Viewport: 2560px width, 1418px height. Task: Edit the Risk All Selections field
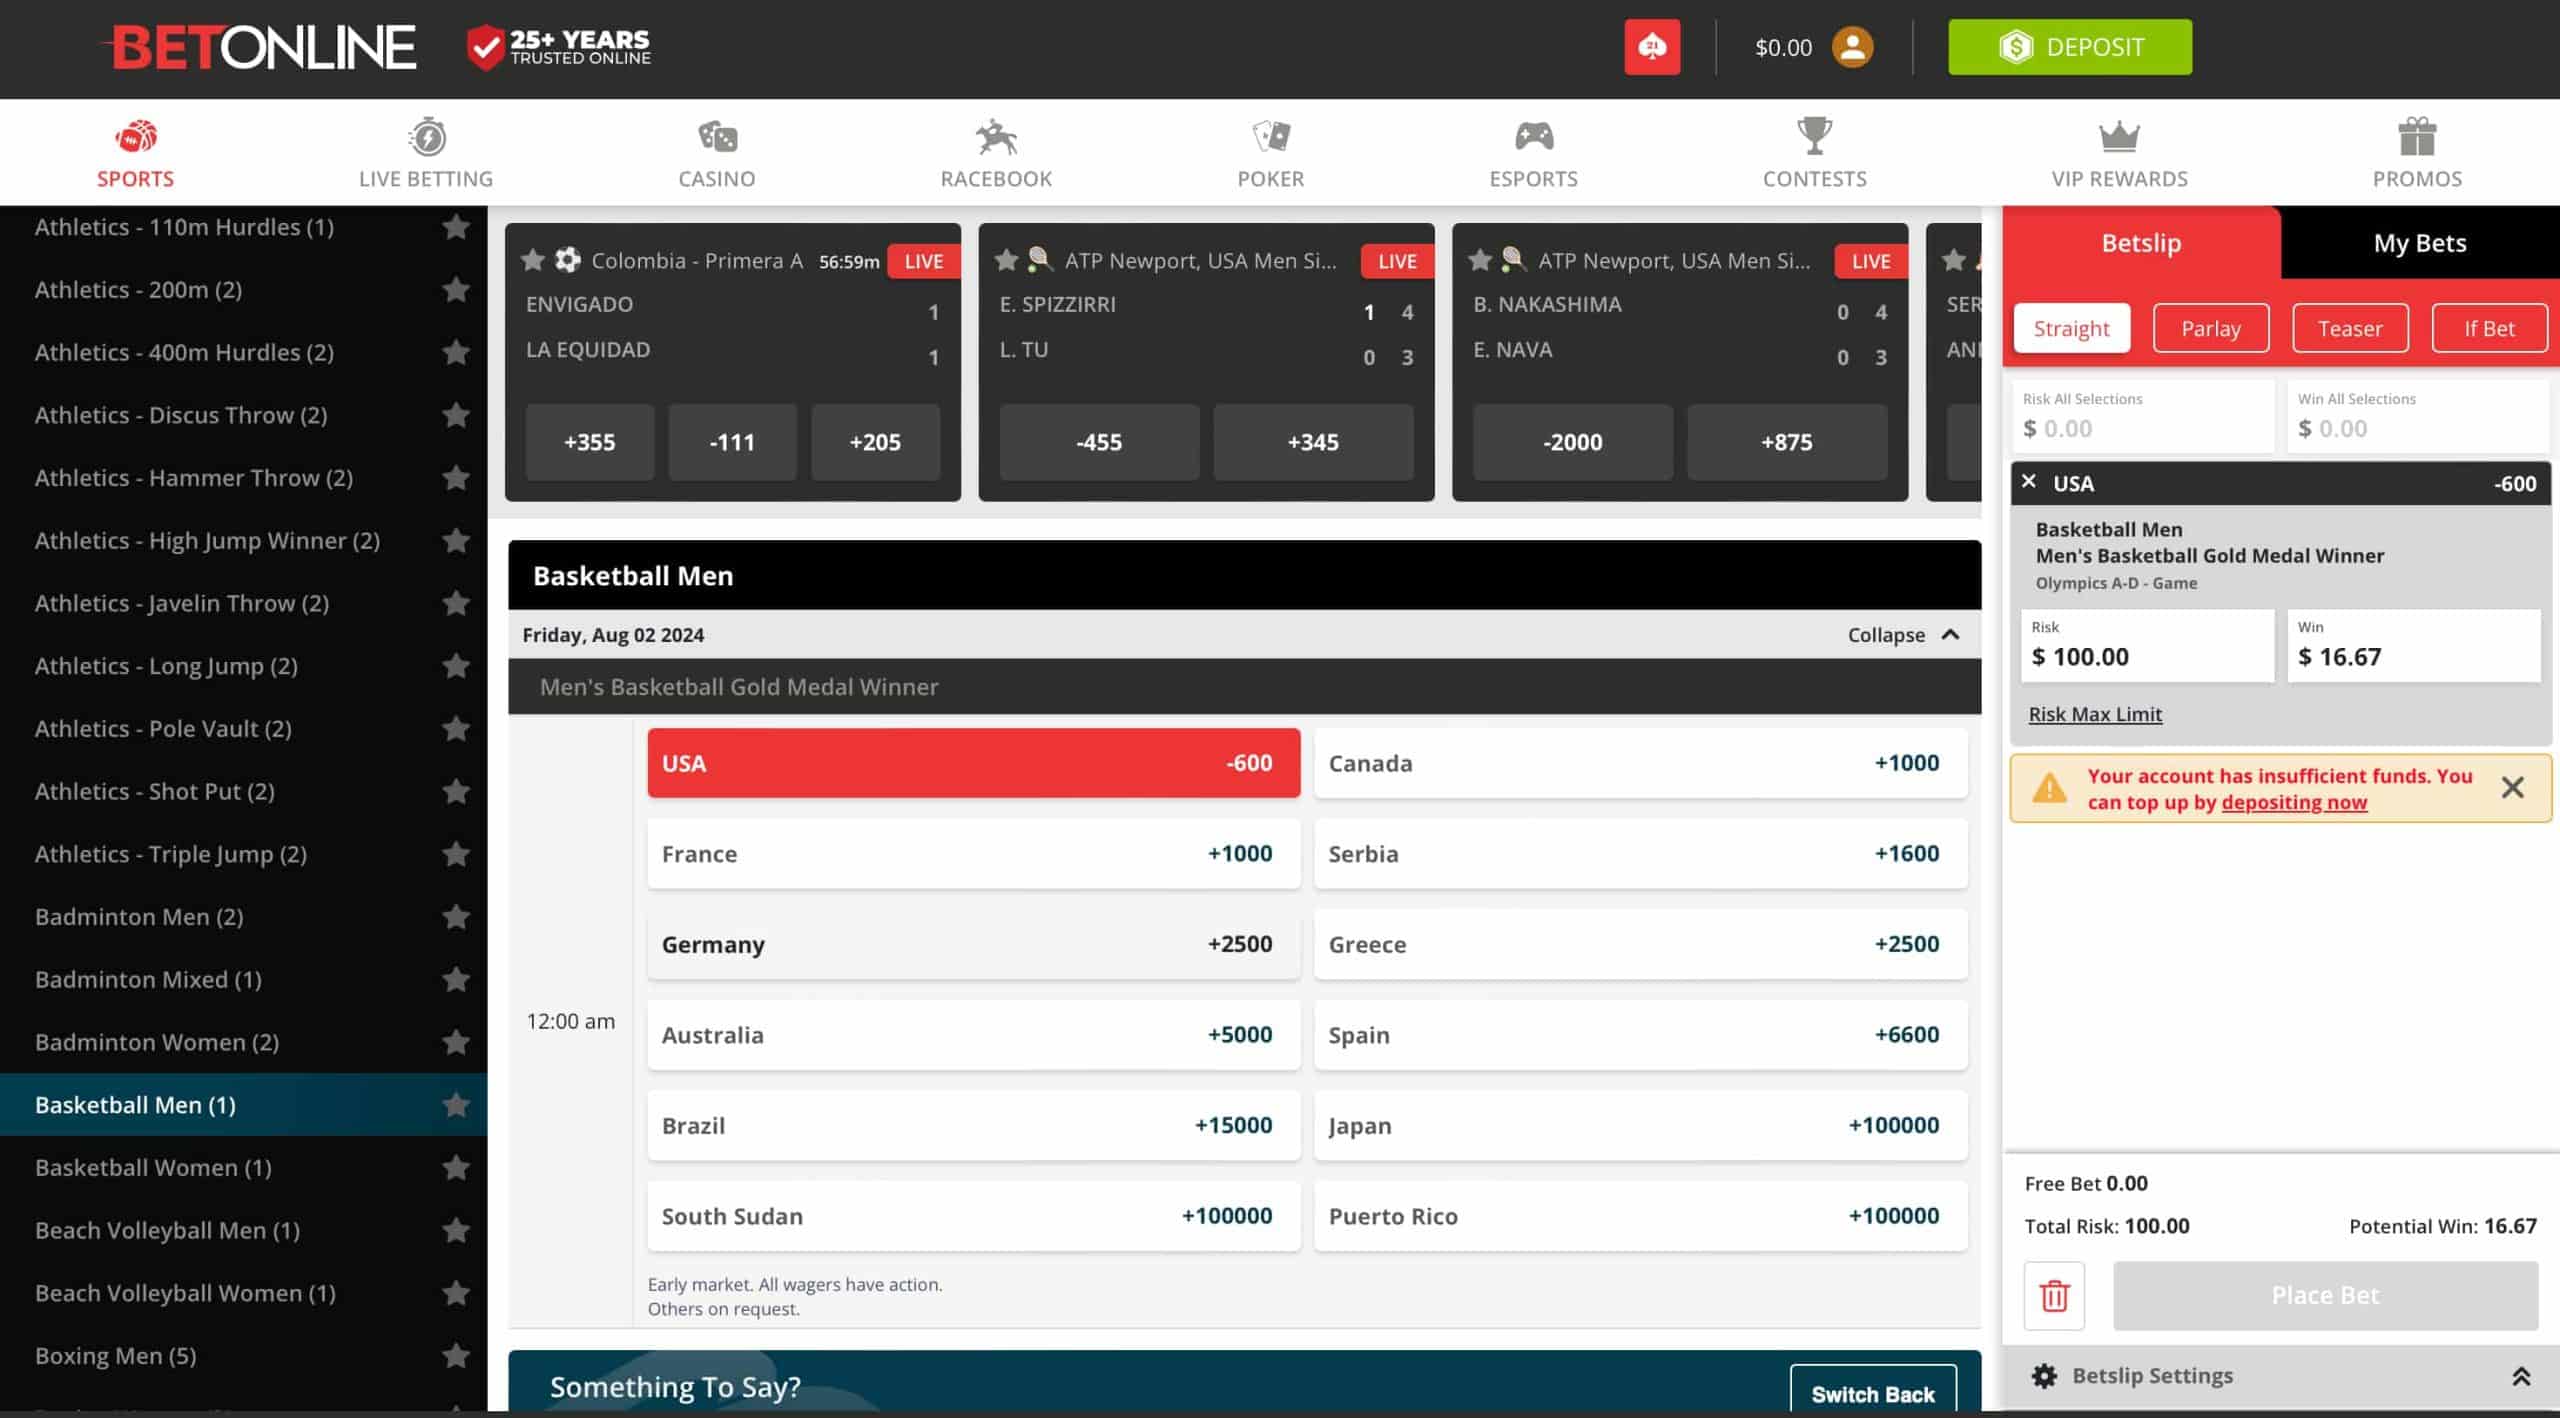2142,417
